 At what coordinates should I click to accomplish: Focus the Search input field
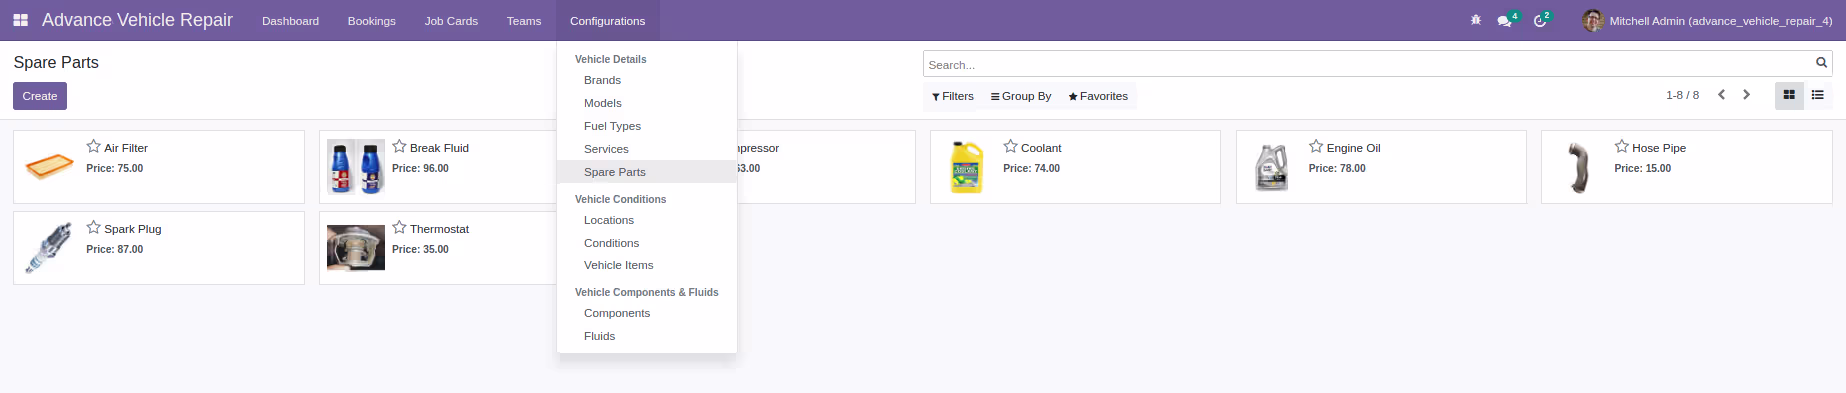tap(1368, 64)
